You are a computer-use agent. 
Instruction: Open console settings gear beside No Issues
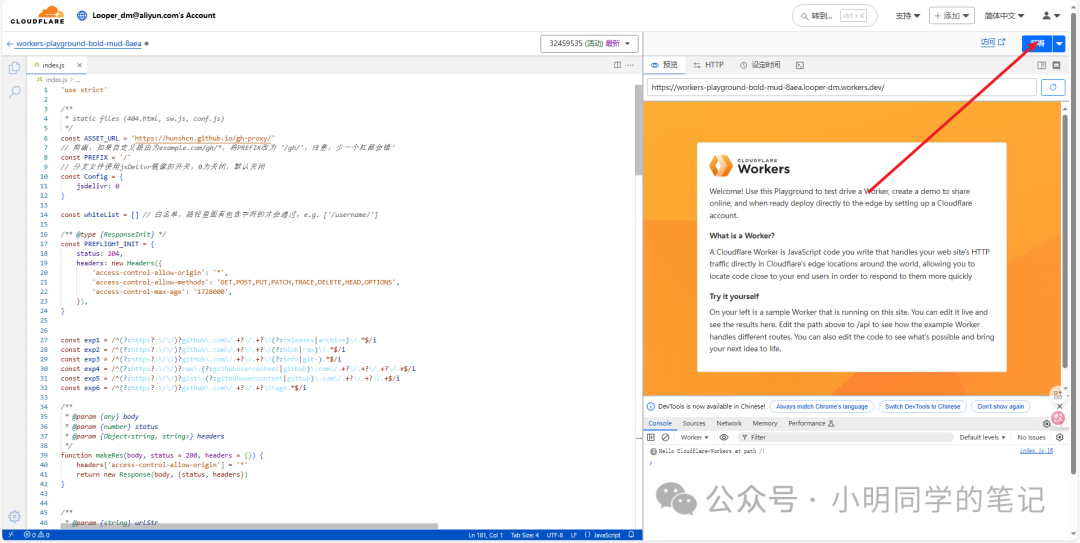[1059, 437]
